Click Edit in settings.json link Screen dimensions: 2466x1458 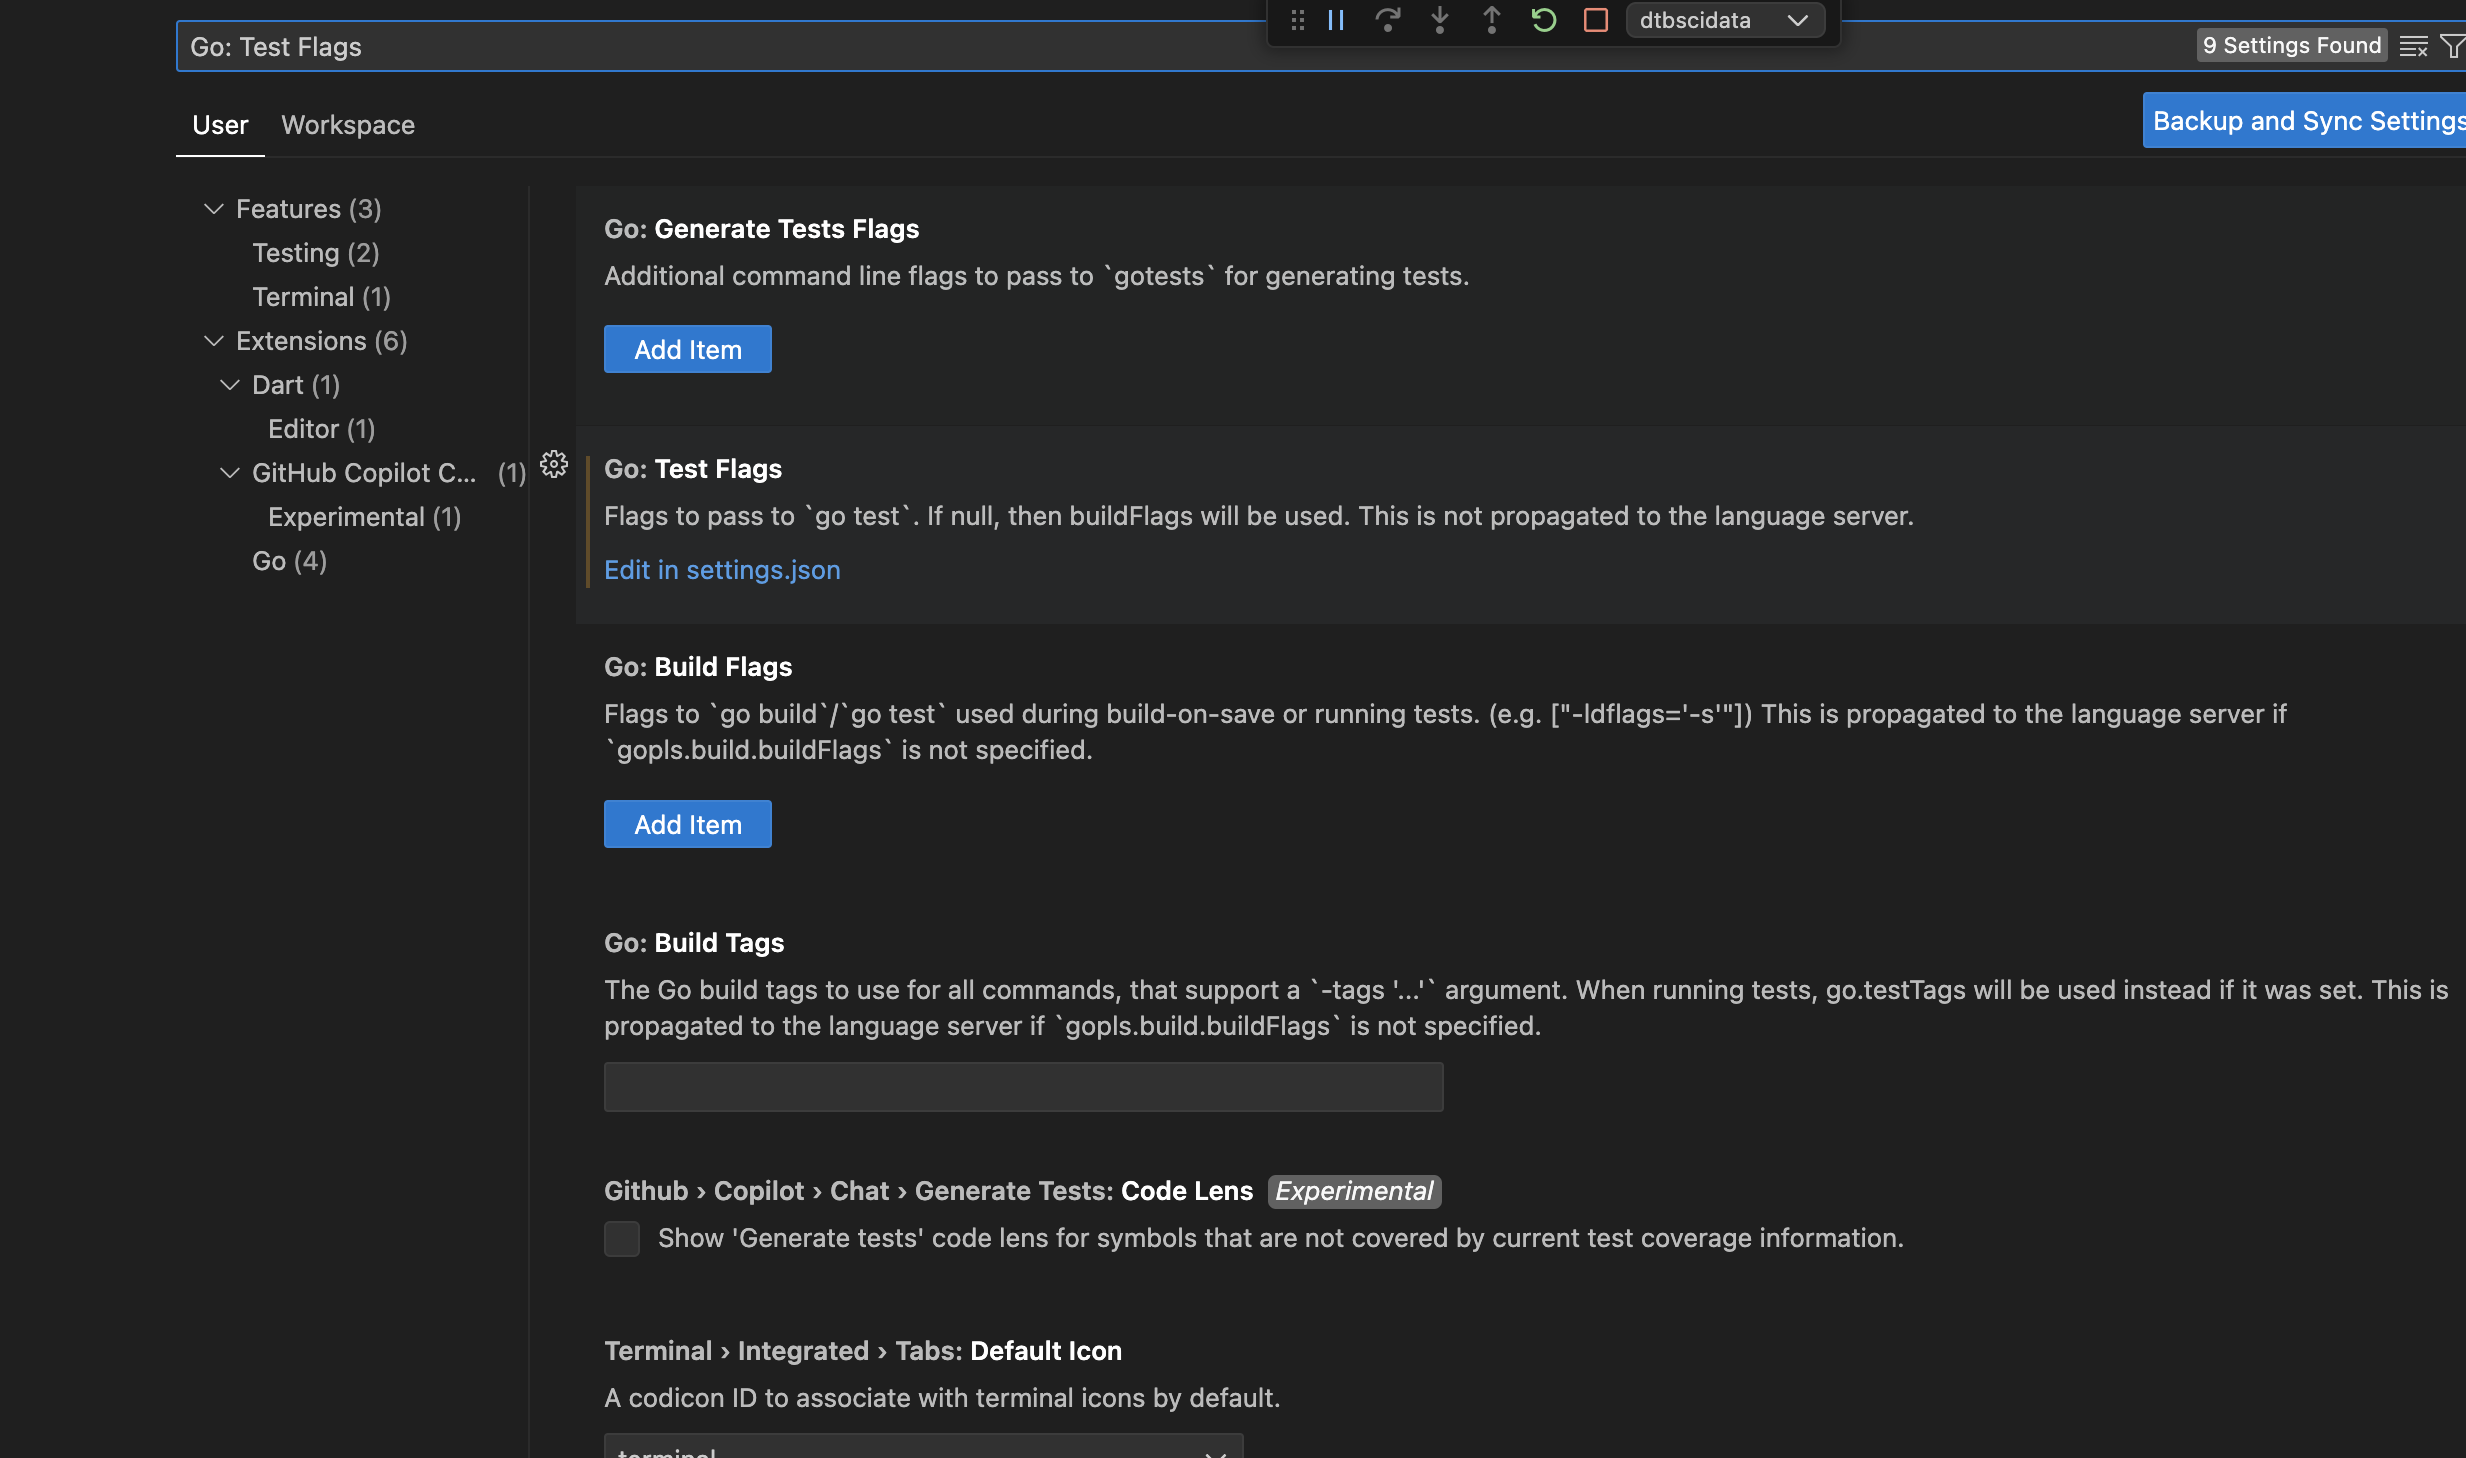[722, 570]
